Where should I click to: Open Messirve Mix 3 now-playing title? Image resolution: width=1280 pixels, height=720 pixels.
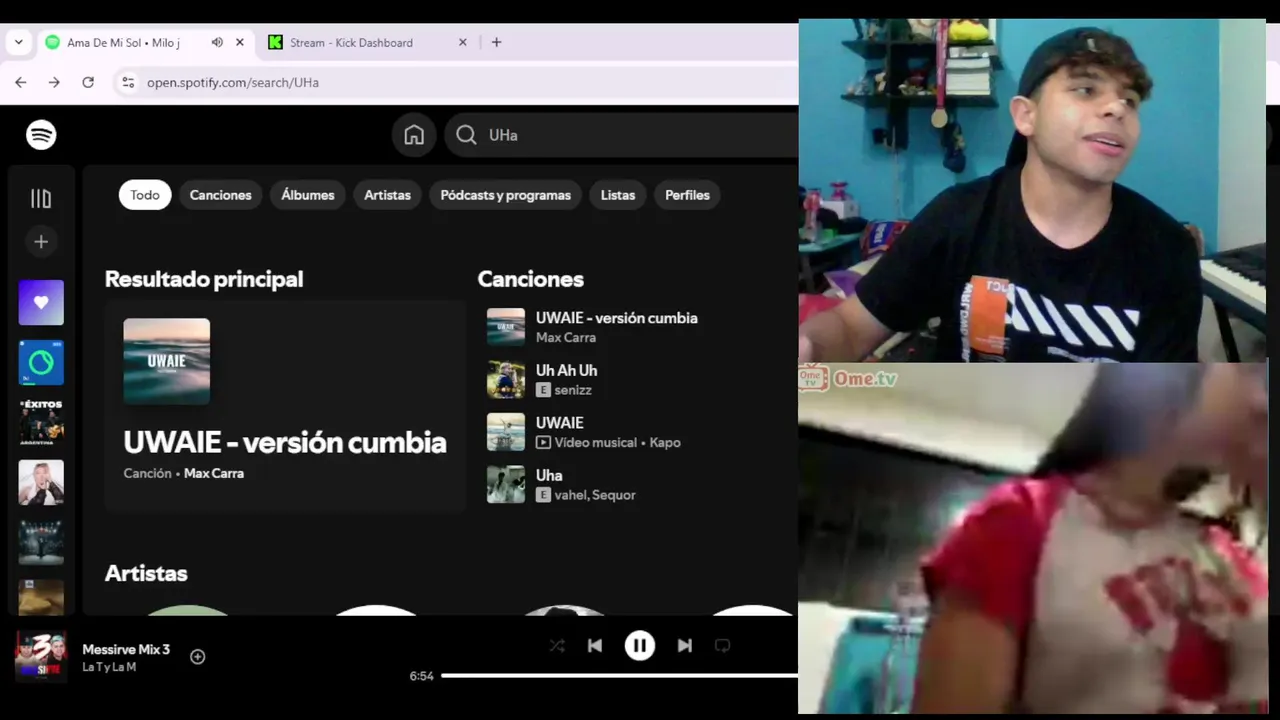click(126, 649)
